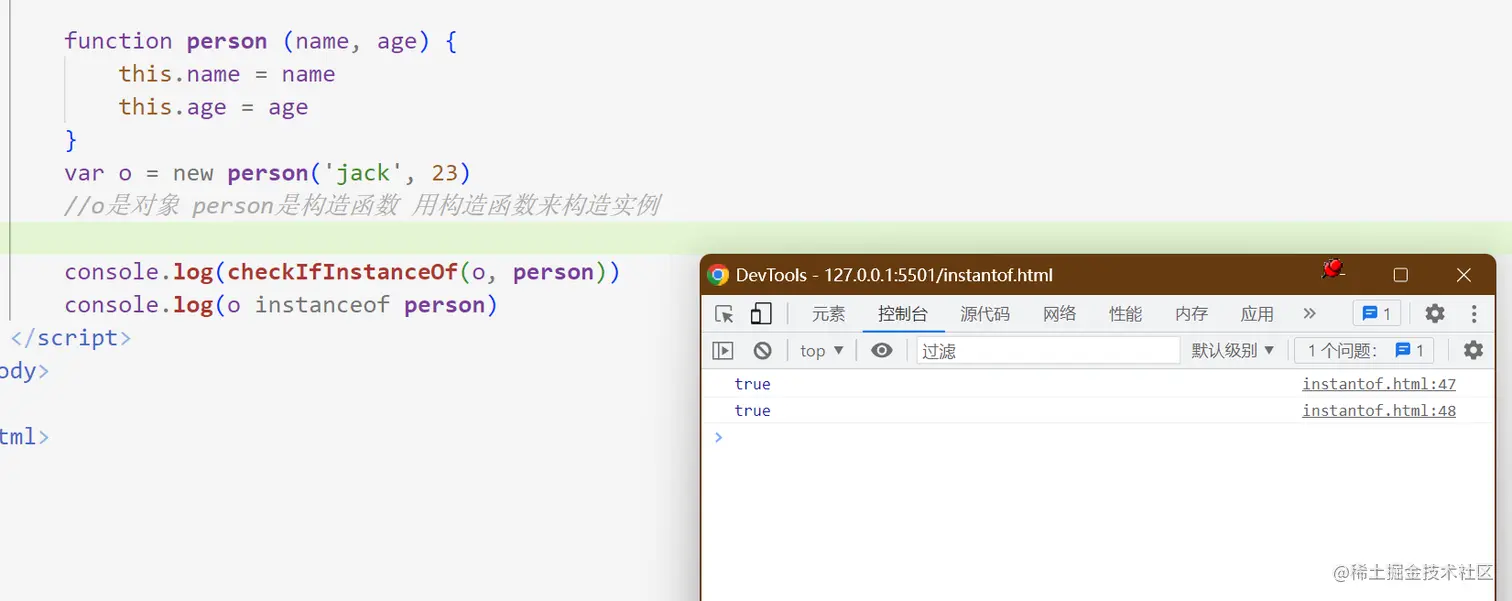Clear the console with the ban icon

[763, 350]
